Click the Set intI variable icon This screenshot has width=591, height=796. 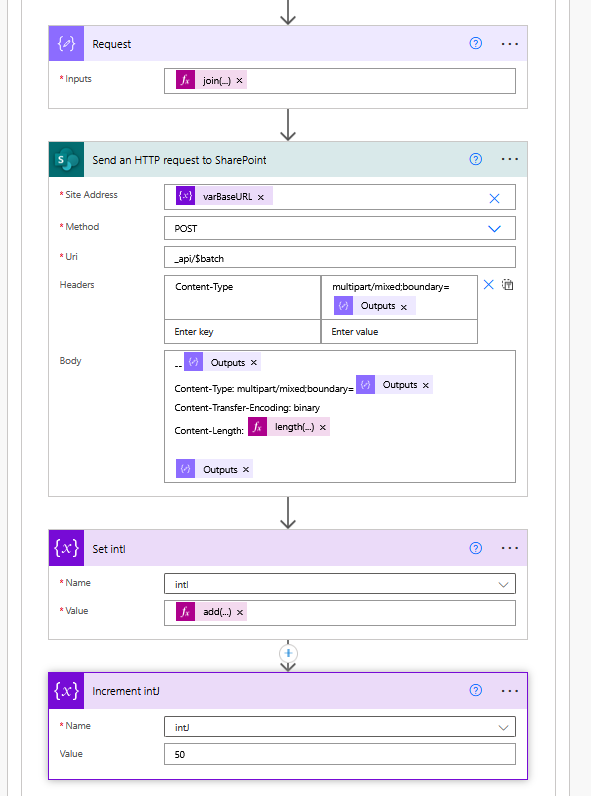tap(67, 548)
